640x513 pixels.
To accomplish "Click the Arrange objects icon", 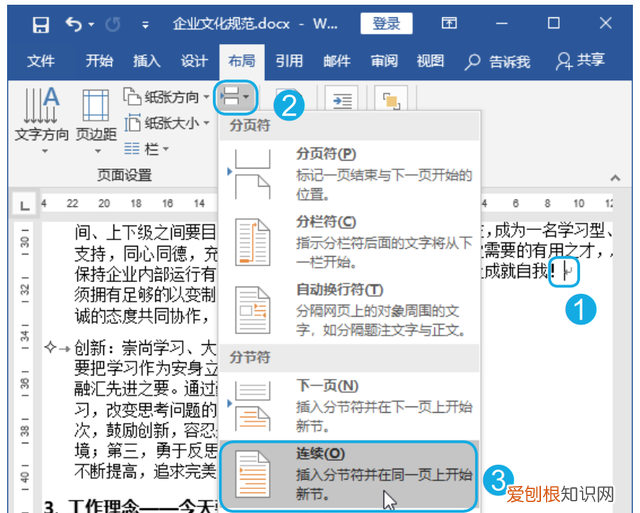I will [391, 100].
